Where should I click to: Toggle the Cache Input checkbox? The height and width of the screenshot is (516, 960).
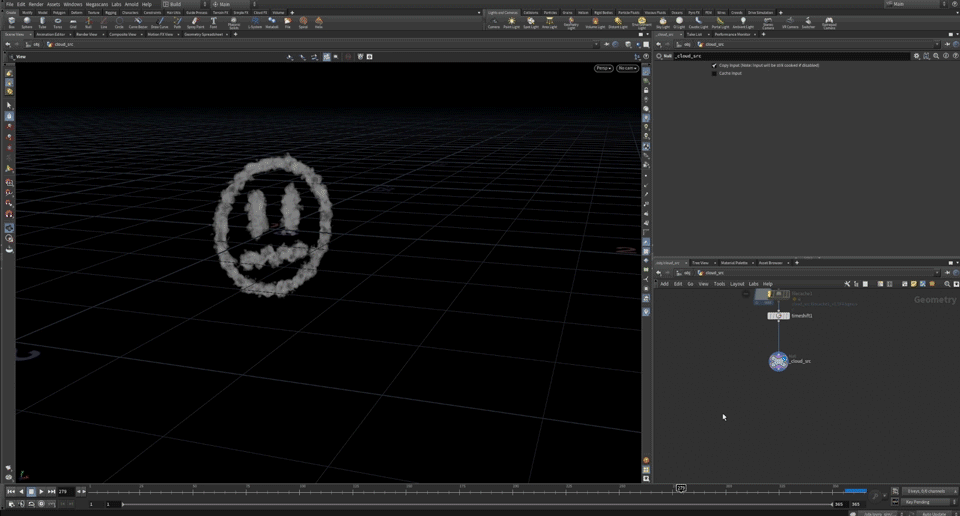pos(714,73)
